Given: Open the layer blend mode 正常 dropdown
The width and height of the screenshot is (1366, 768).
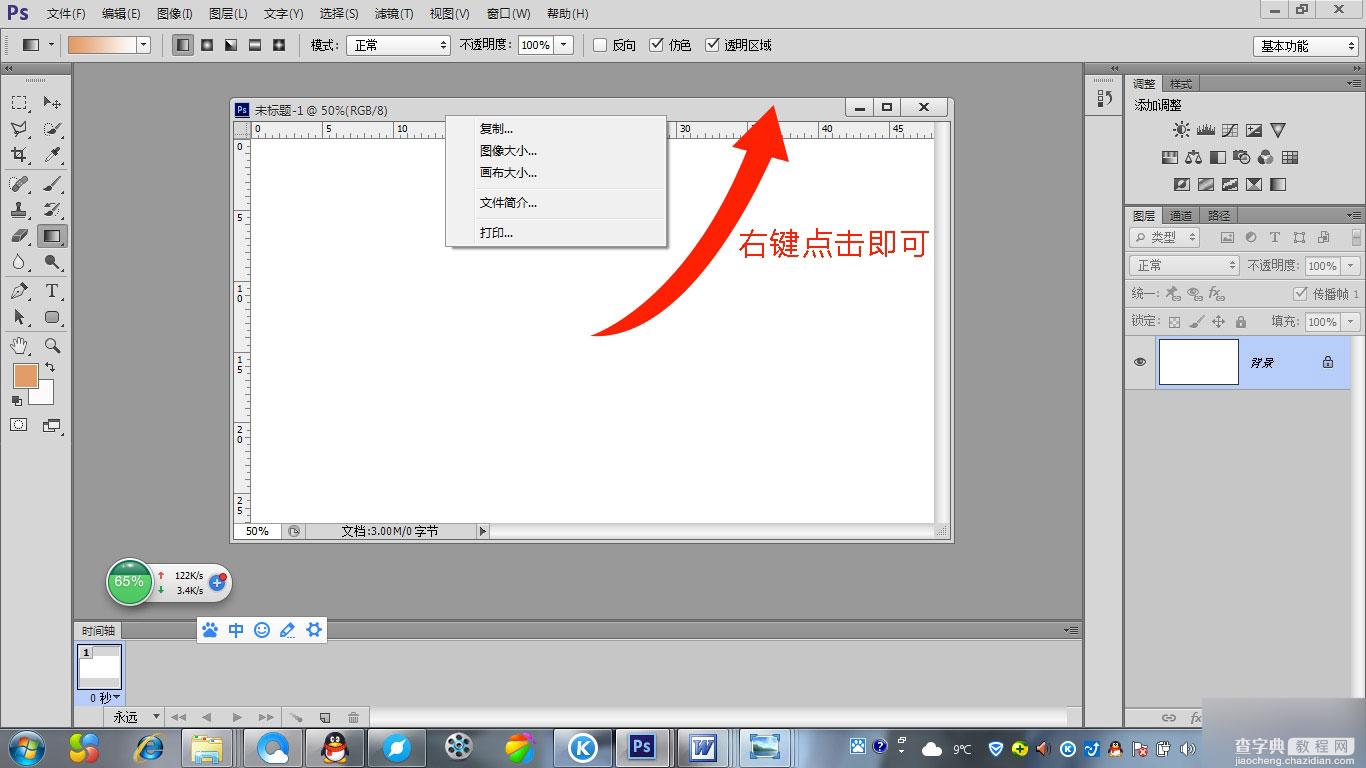Looking at the screenshot, I should click(x=1184, y=265).
